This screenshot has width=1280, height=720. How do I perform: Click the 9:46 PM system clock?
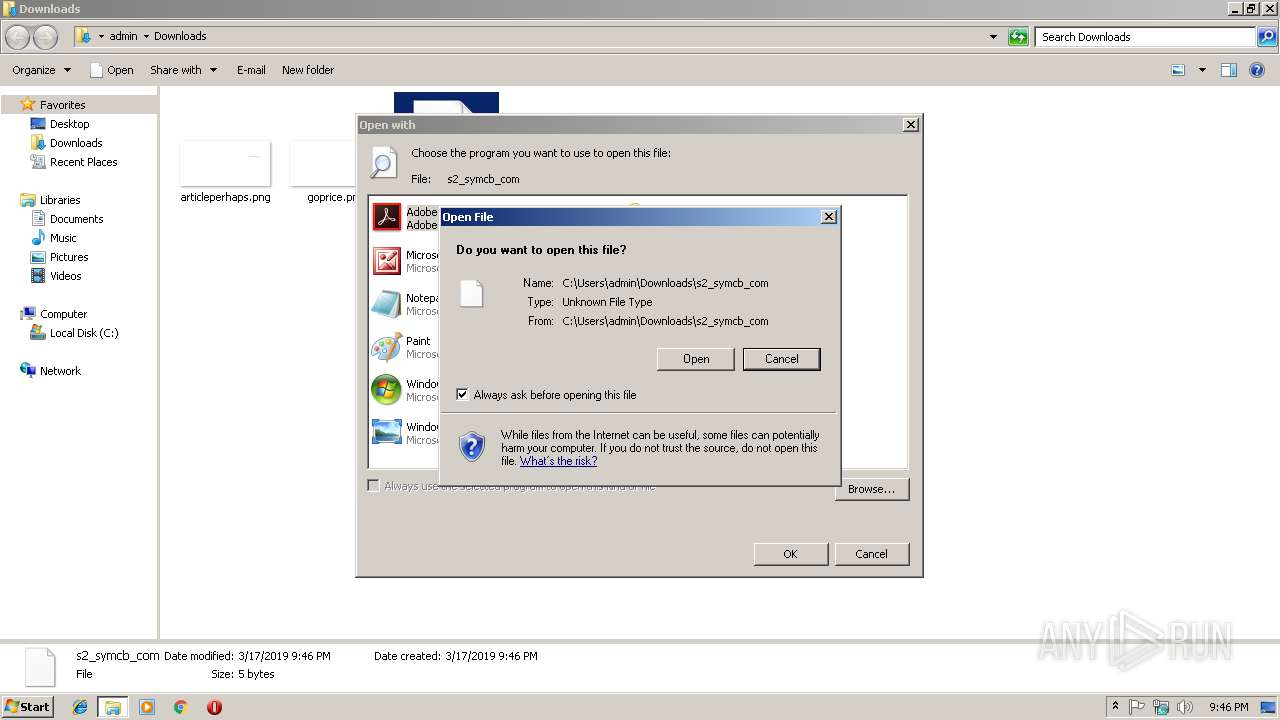click(x=1228, y=707)
